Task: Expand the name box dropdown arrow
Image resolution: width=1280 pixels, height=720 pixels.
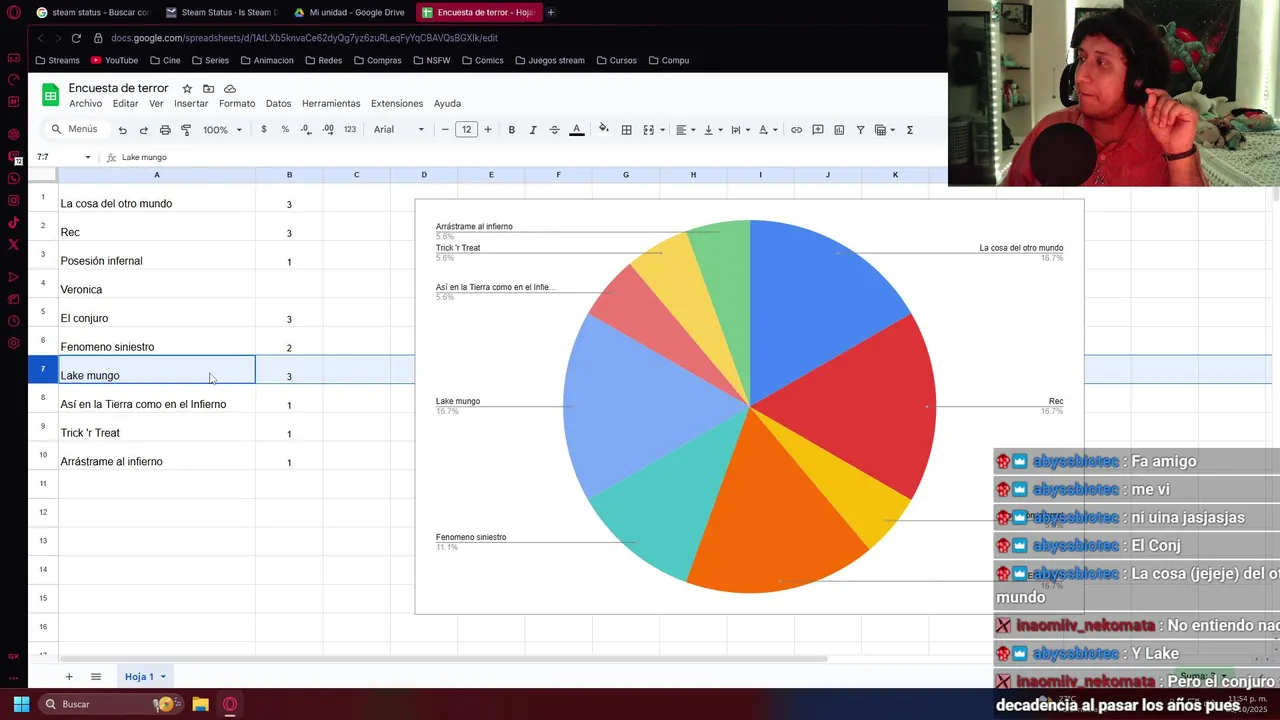Action: pyautogui.click(x=88, y=157)
